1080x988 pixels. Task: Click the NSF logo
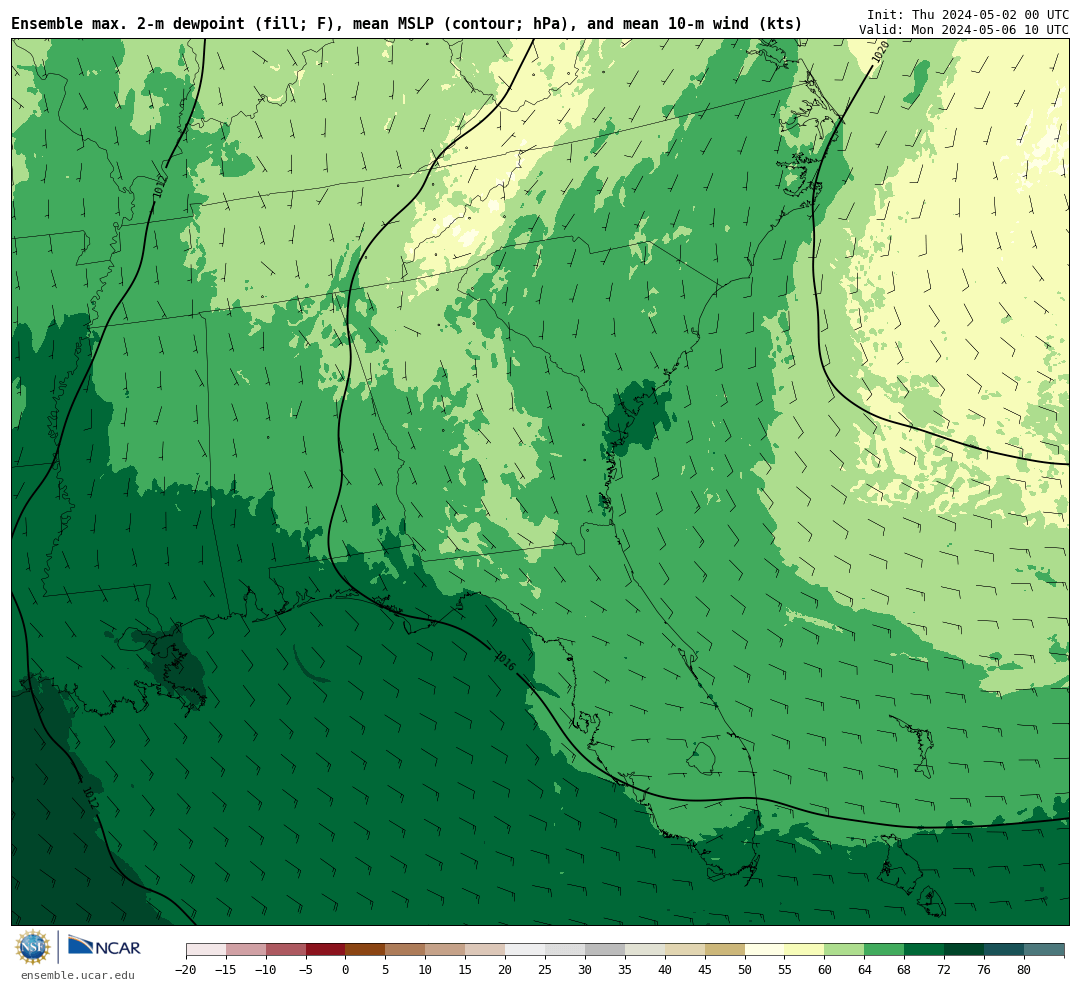pyautogui.click(x=32, y=947)
